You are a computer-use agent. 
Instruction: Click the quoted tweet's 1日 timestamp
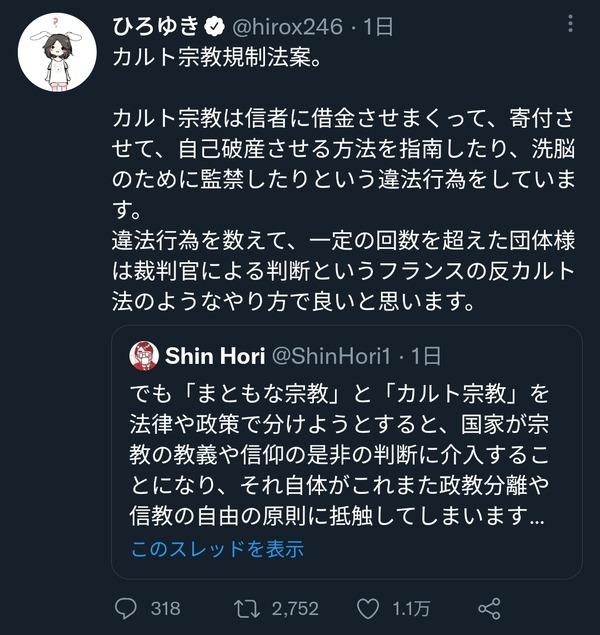[426, 356]
